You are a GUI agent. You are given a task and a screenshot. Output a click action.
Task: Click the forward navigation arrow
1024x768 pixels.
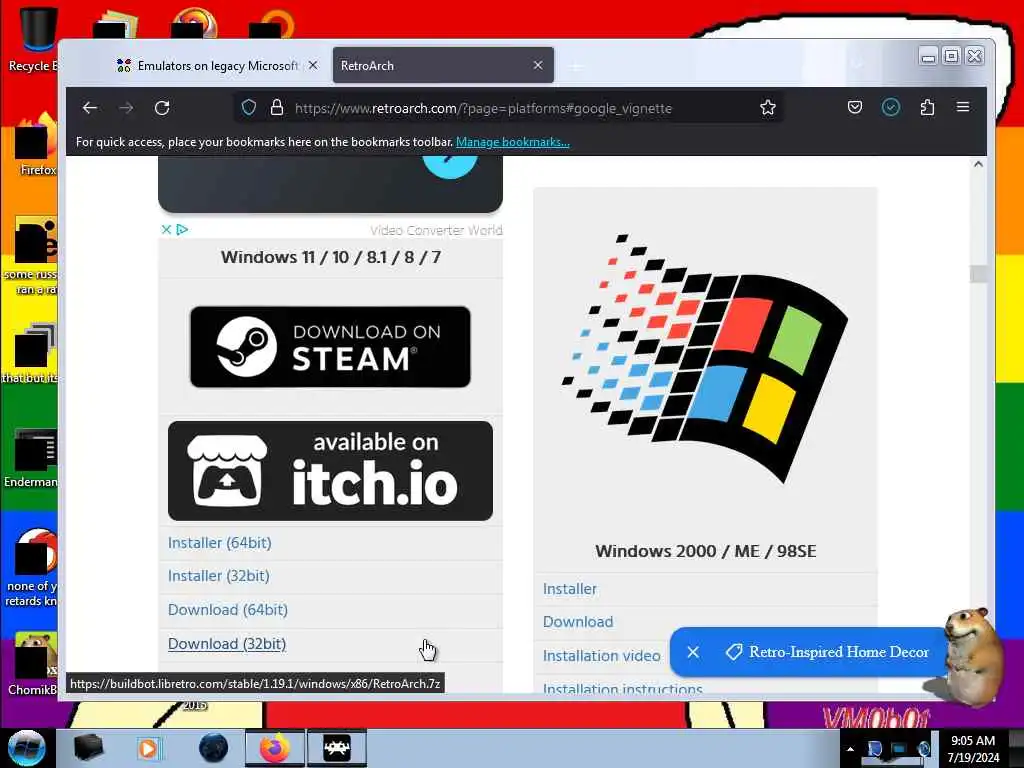point(126,108)
